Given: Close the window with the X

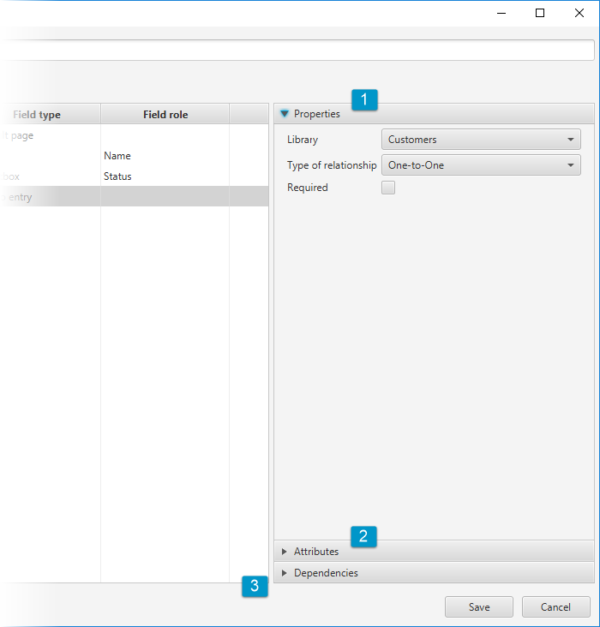Looking at the screenshot, I should (579, 13).
